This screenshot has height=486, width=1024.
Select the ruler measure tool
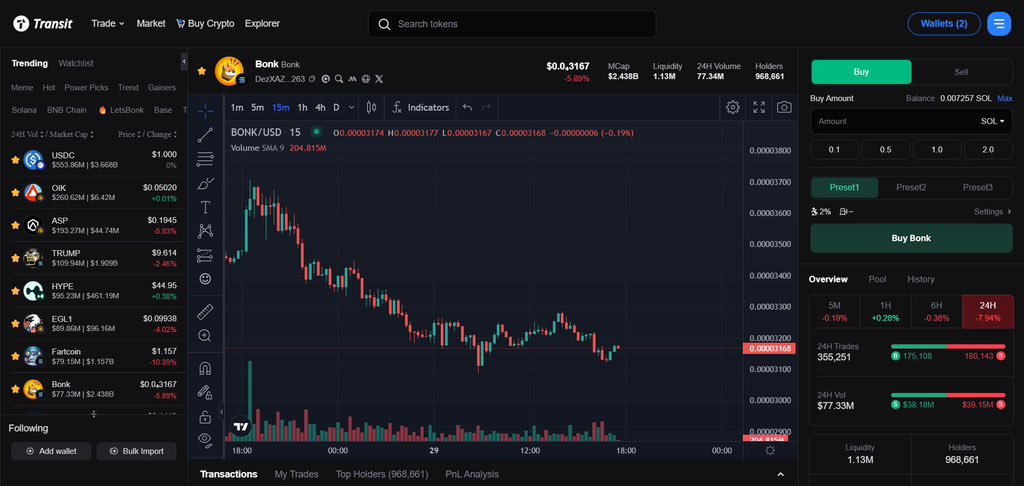click(x=205, y=312)
